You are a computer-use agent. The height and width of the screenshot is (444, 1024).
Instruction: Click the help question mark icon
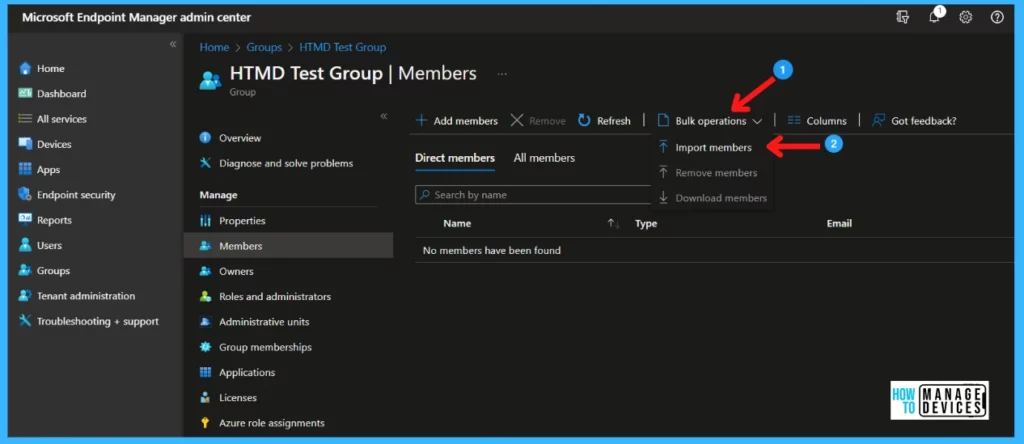coord(997,18)
